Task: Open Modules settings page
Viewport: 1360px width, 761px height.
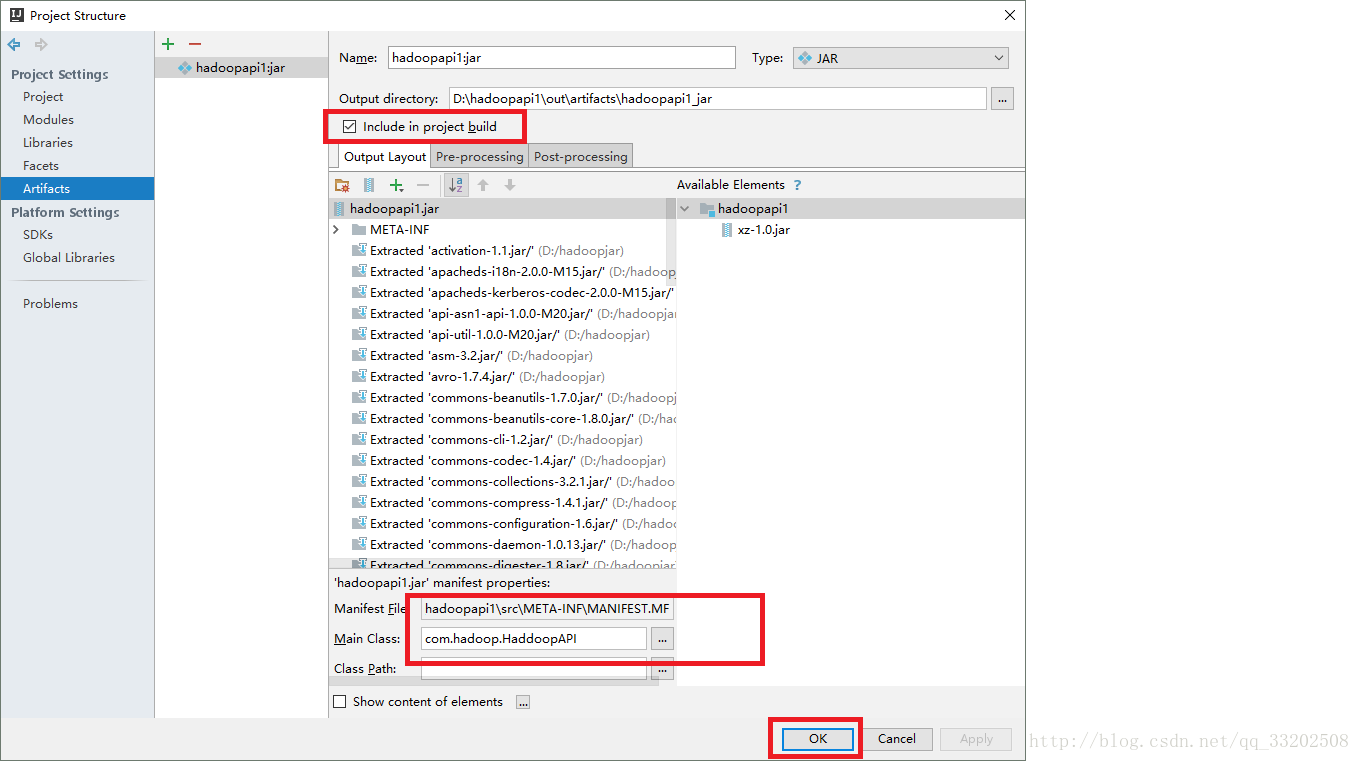Action: [x=48, y=120]
